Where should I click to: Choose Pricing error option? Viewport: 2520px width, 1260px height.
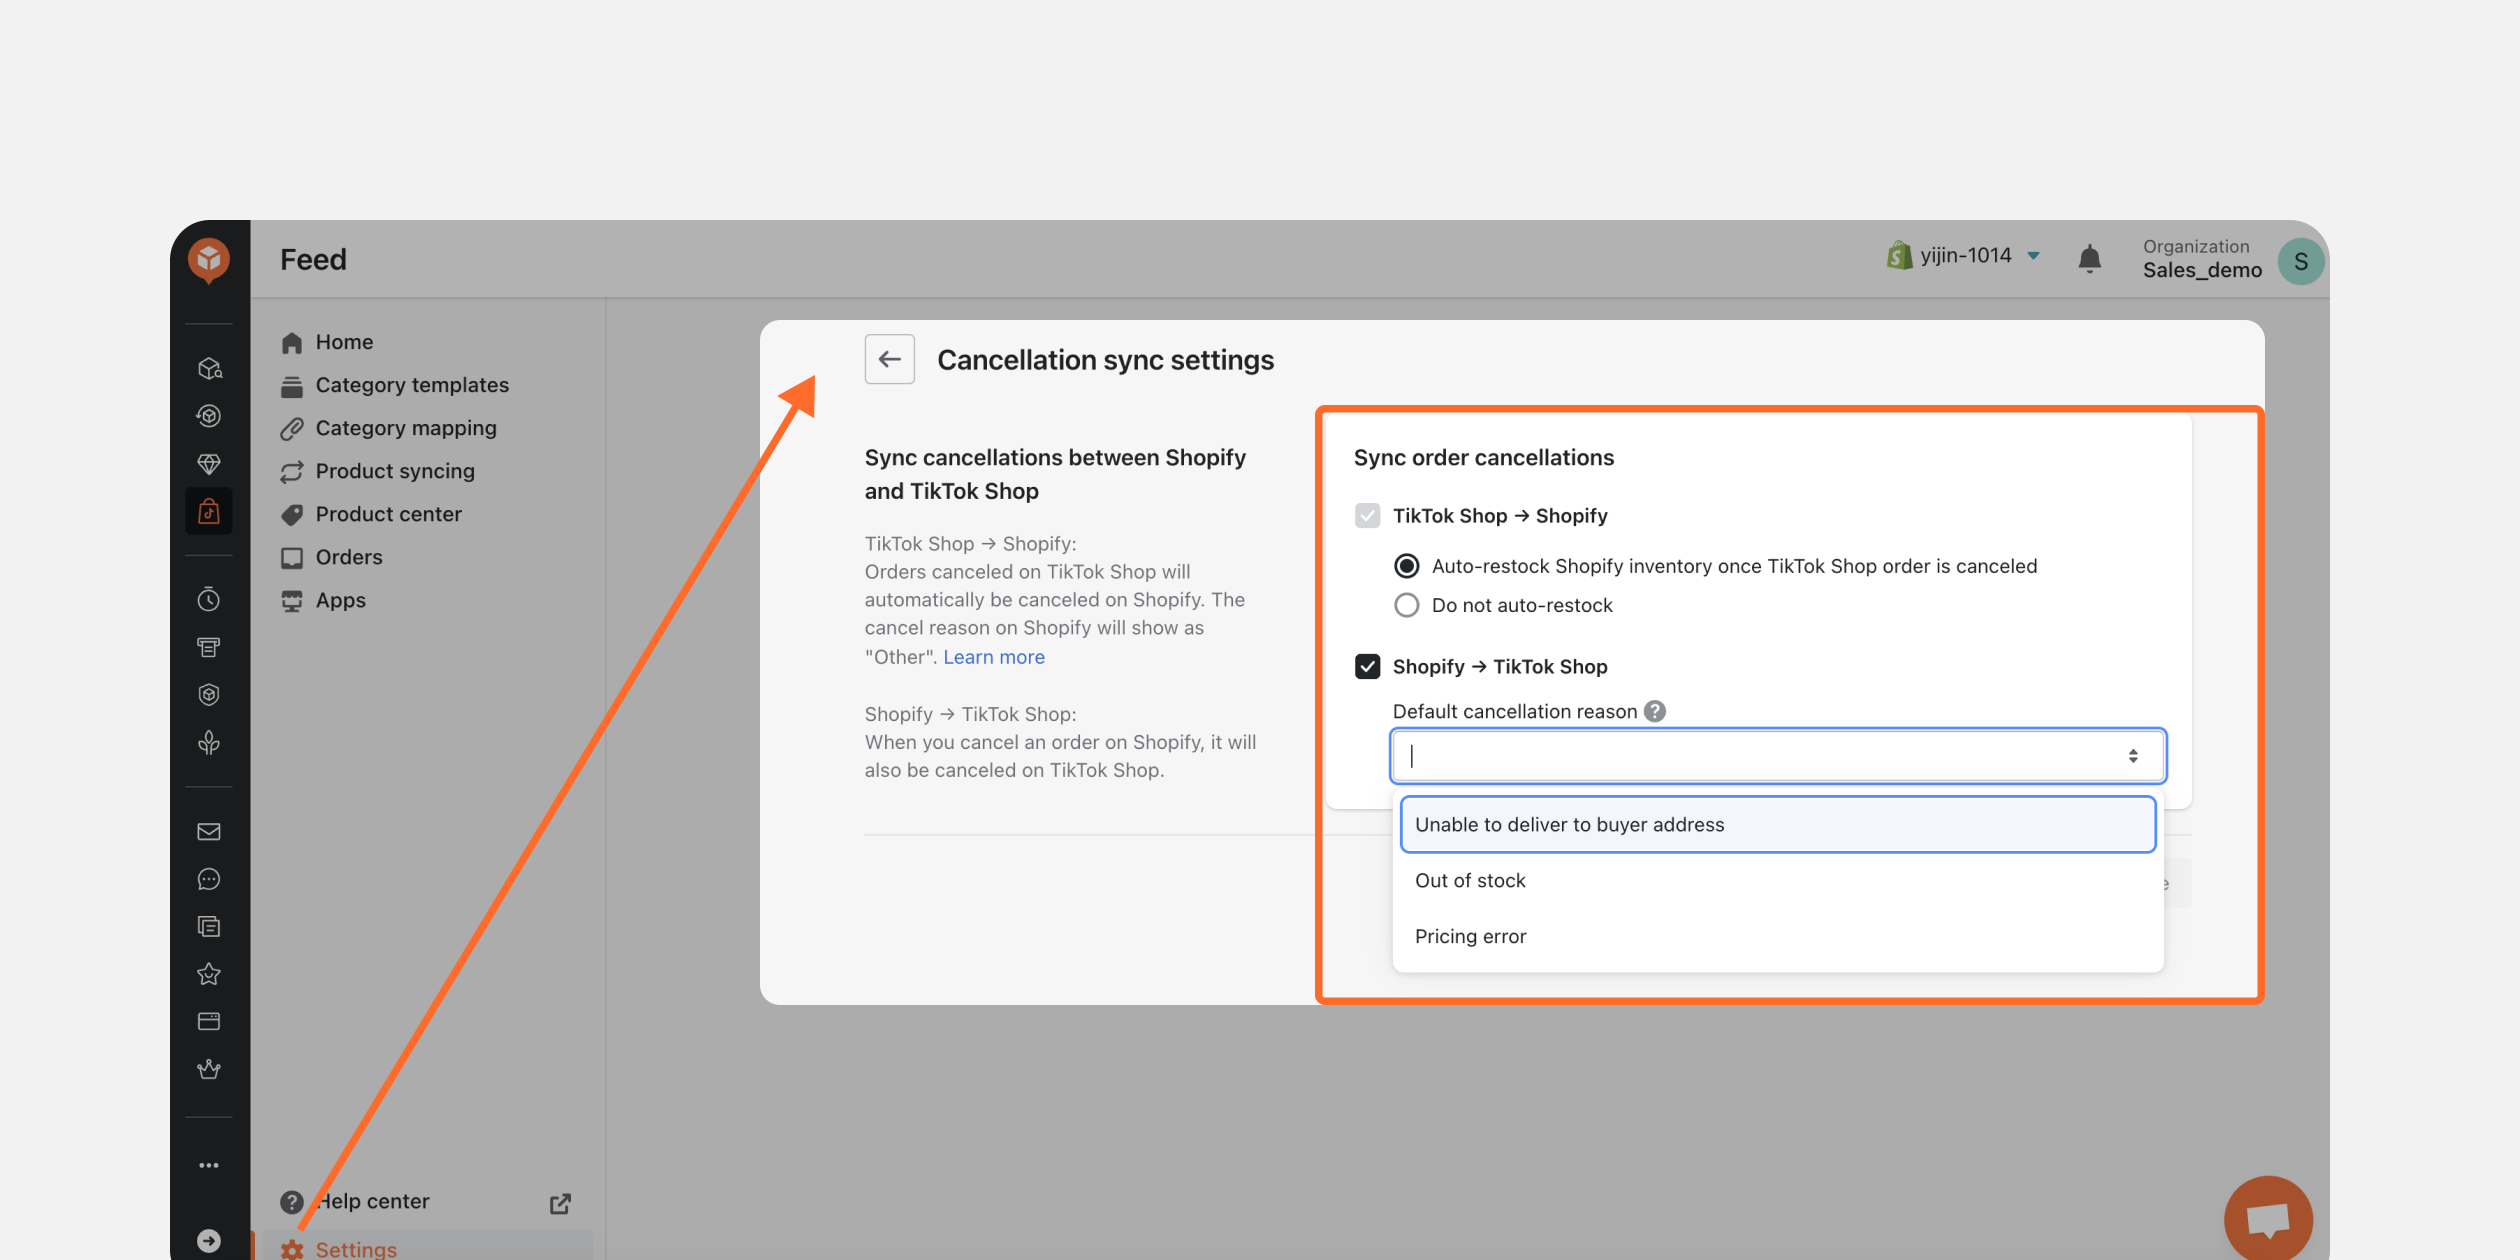click(x=1778, y=937)
